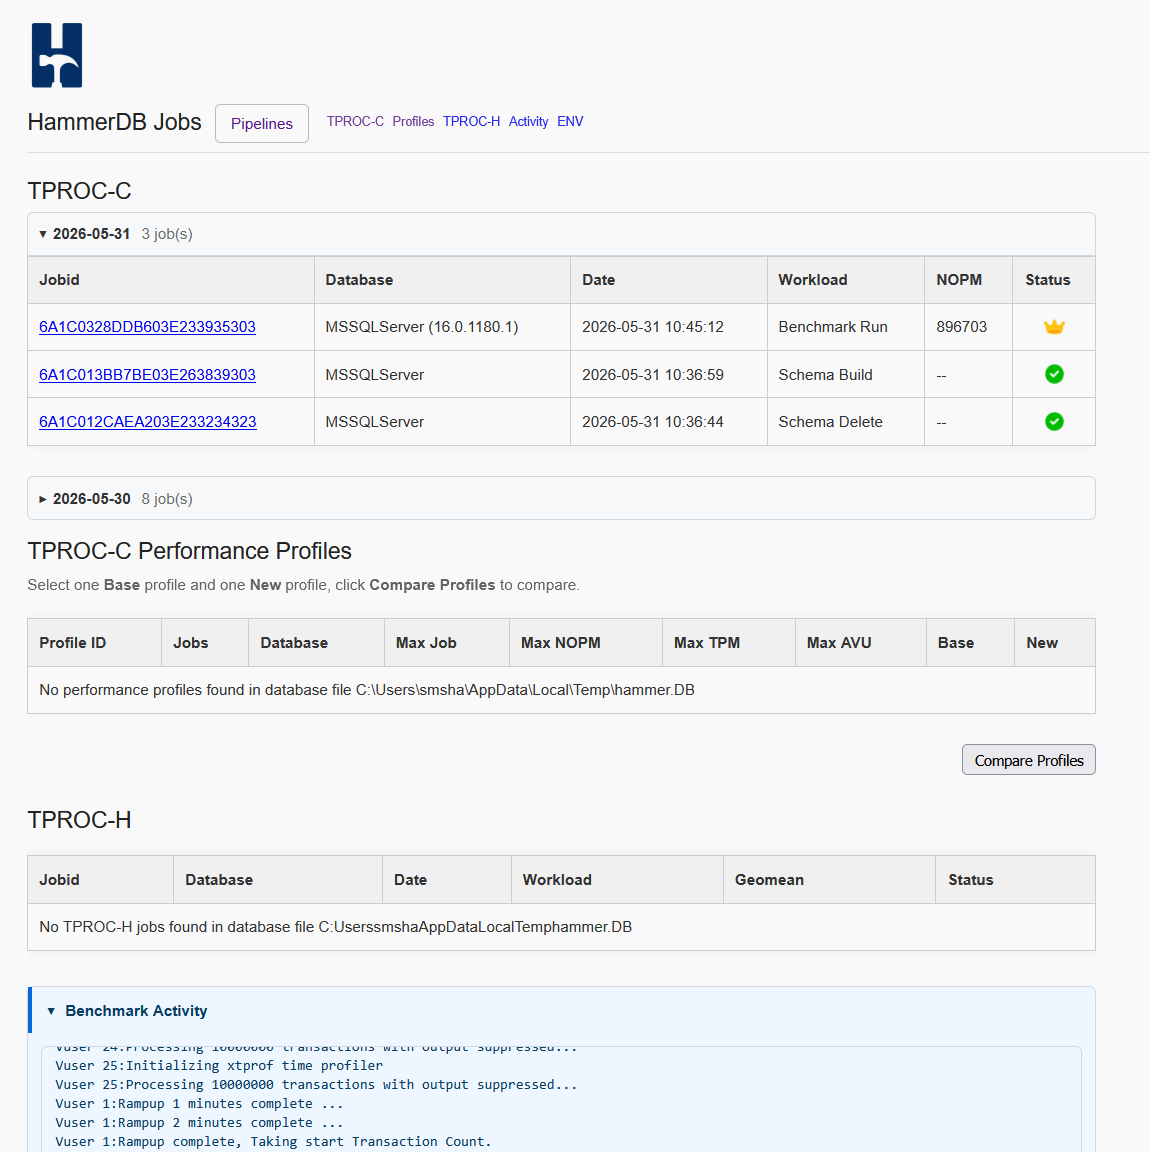Click the gold crown status icon for Benchmark Run
Screen dimensions: 1150x1152
coord(1054,327)
